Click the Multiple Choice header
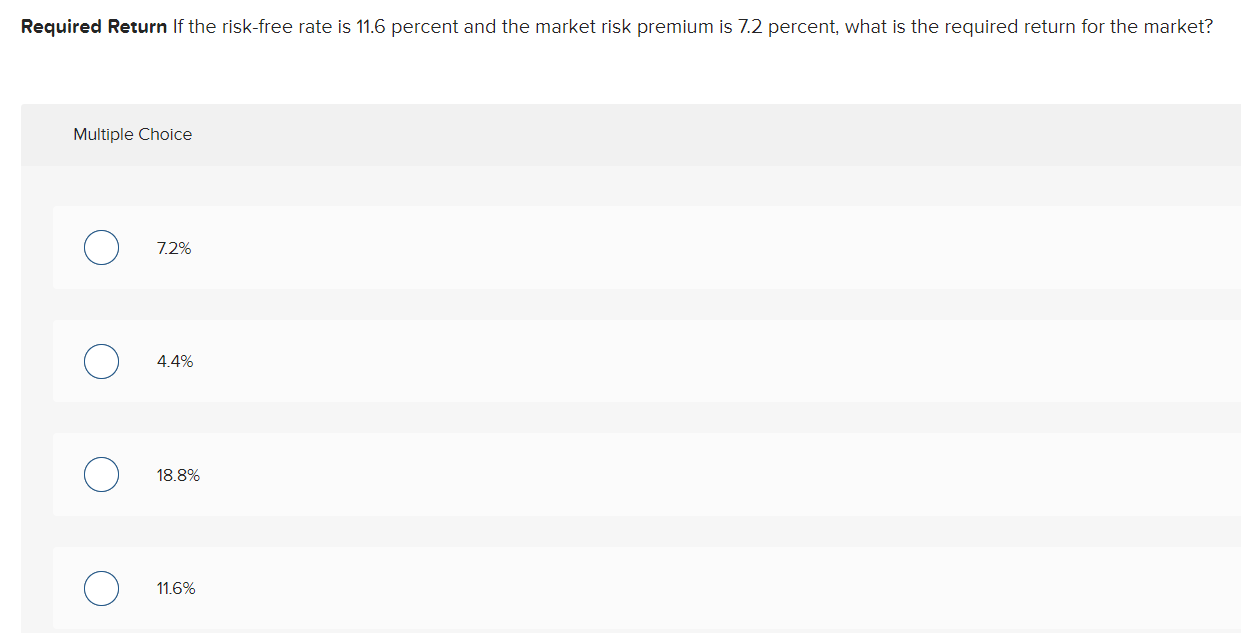This screenshot has width=1241, height=633. point(132,134)
